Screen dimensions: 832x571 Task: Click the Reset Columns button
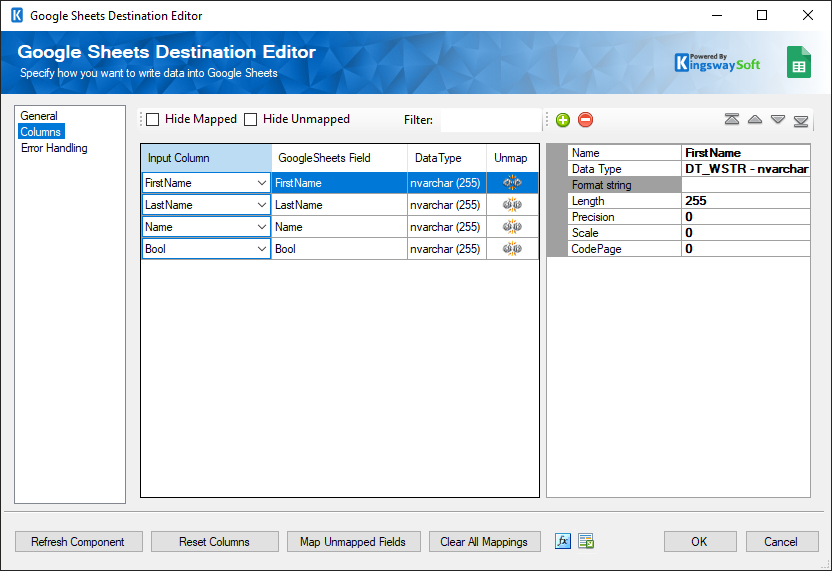(214, 542)
